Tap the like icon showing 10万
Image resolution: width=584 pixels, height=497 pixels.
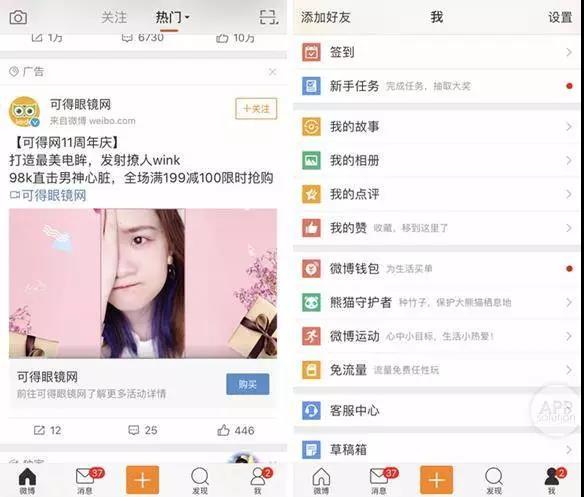click(222, 38)
